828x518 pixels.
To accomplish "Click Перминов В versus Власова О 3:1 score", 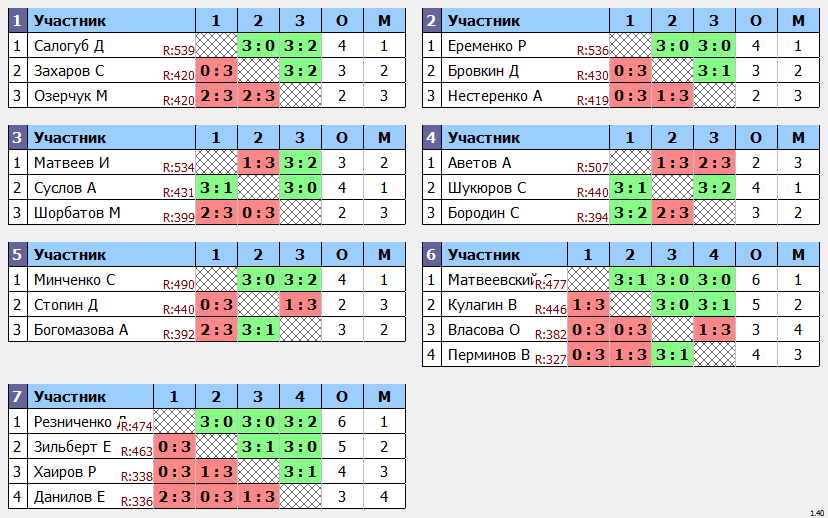I will tap(672, 355).
